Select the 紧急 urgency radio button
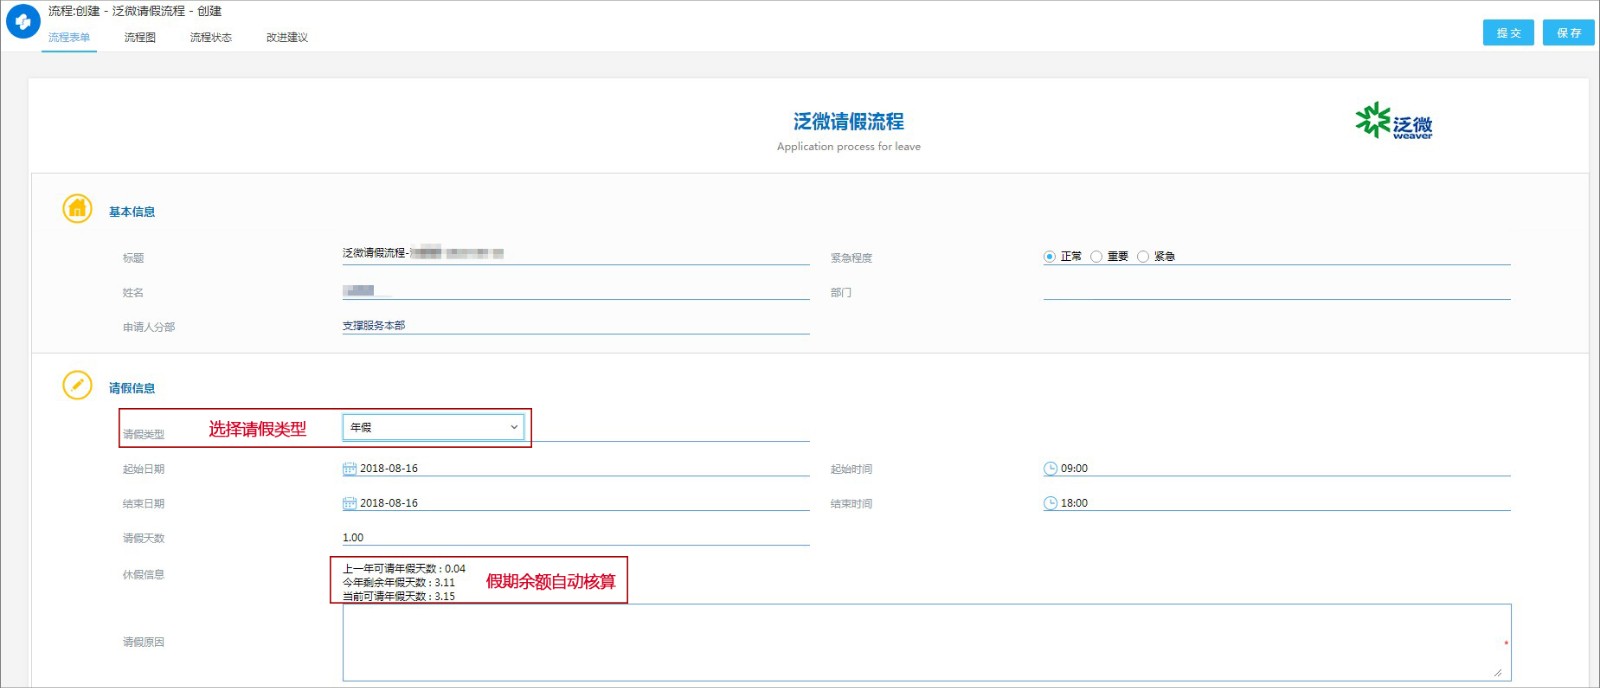This screenshot has height=688, width=1600. click(x=1143, y=257)
